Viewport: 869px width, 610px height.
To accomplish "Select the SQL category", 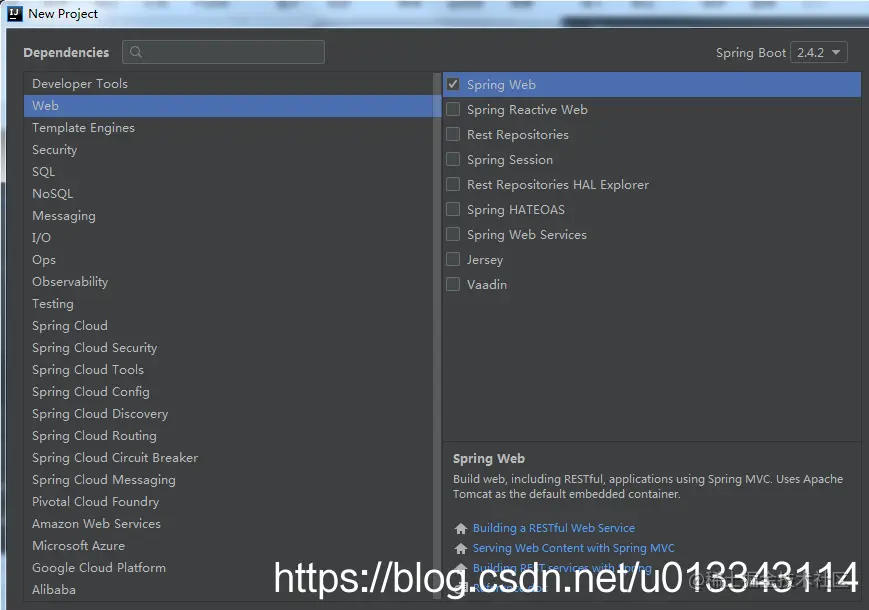I will tap(229, 172).
